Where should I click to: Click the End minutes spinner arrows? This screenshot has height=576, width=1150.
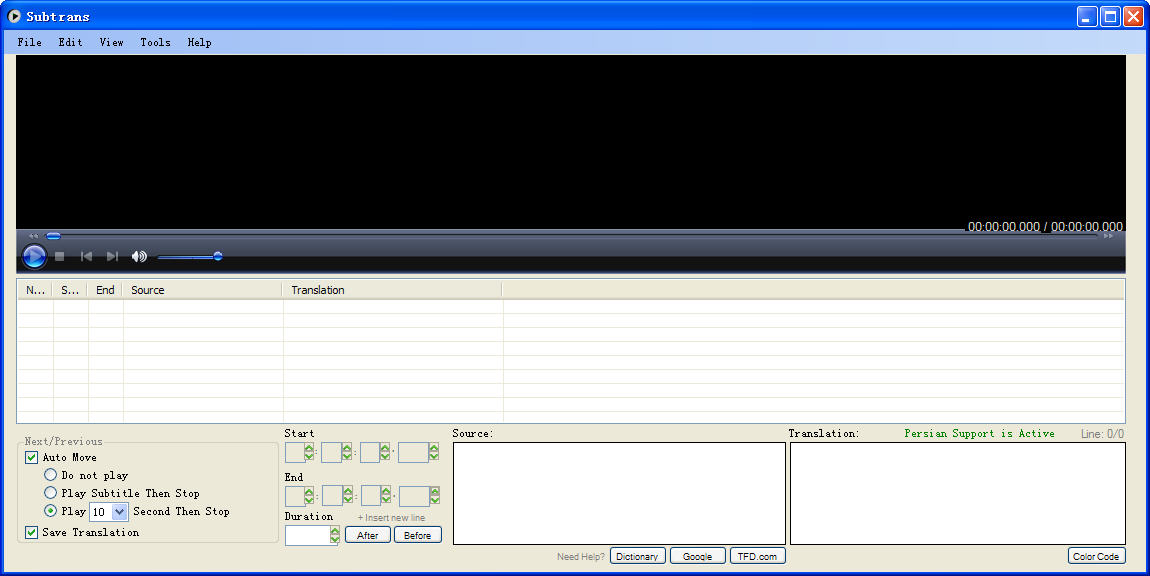[x=348, y=496]
